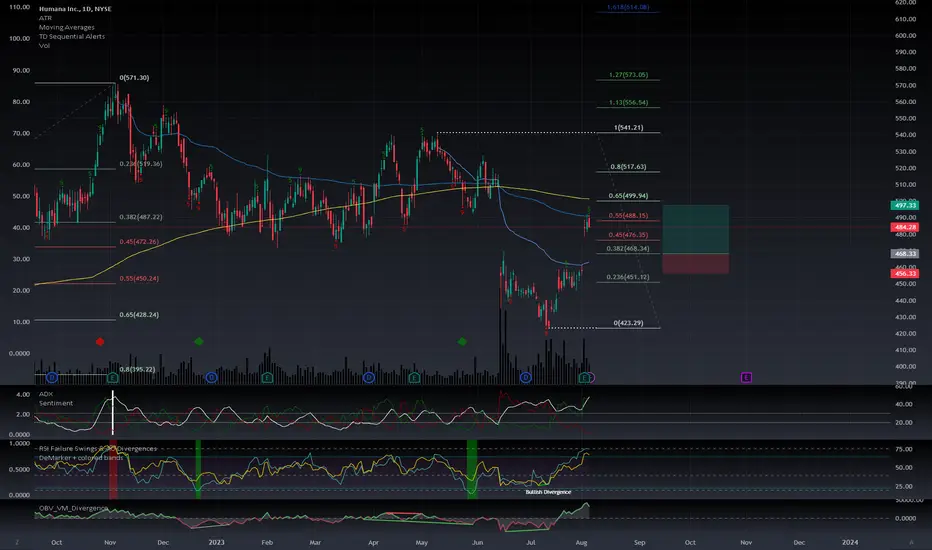
Task: Select the 1(541.21) Fibonacci level label
Action: click(x=628, y=128)
